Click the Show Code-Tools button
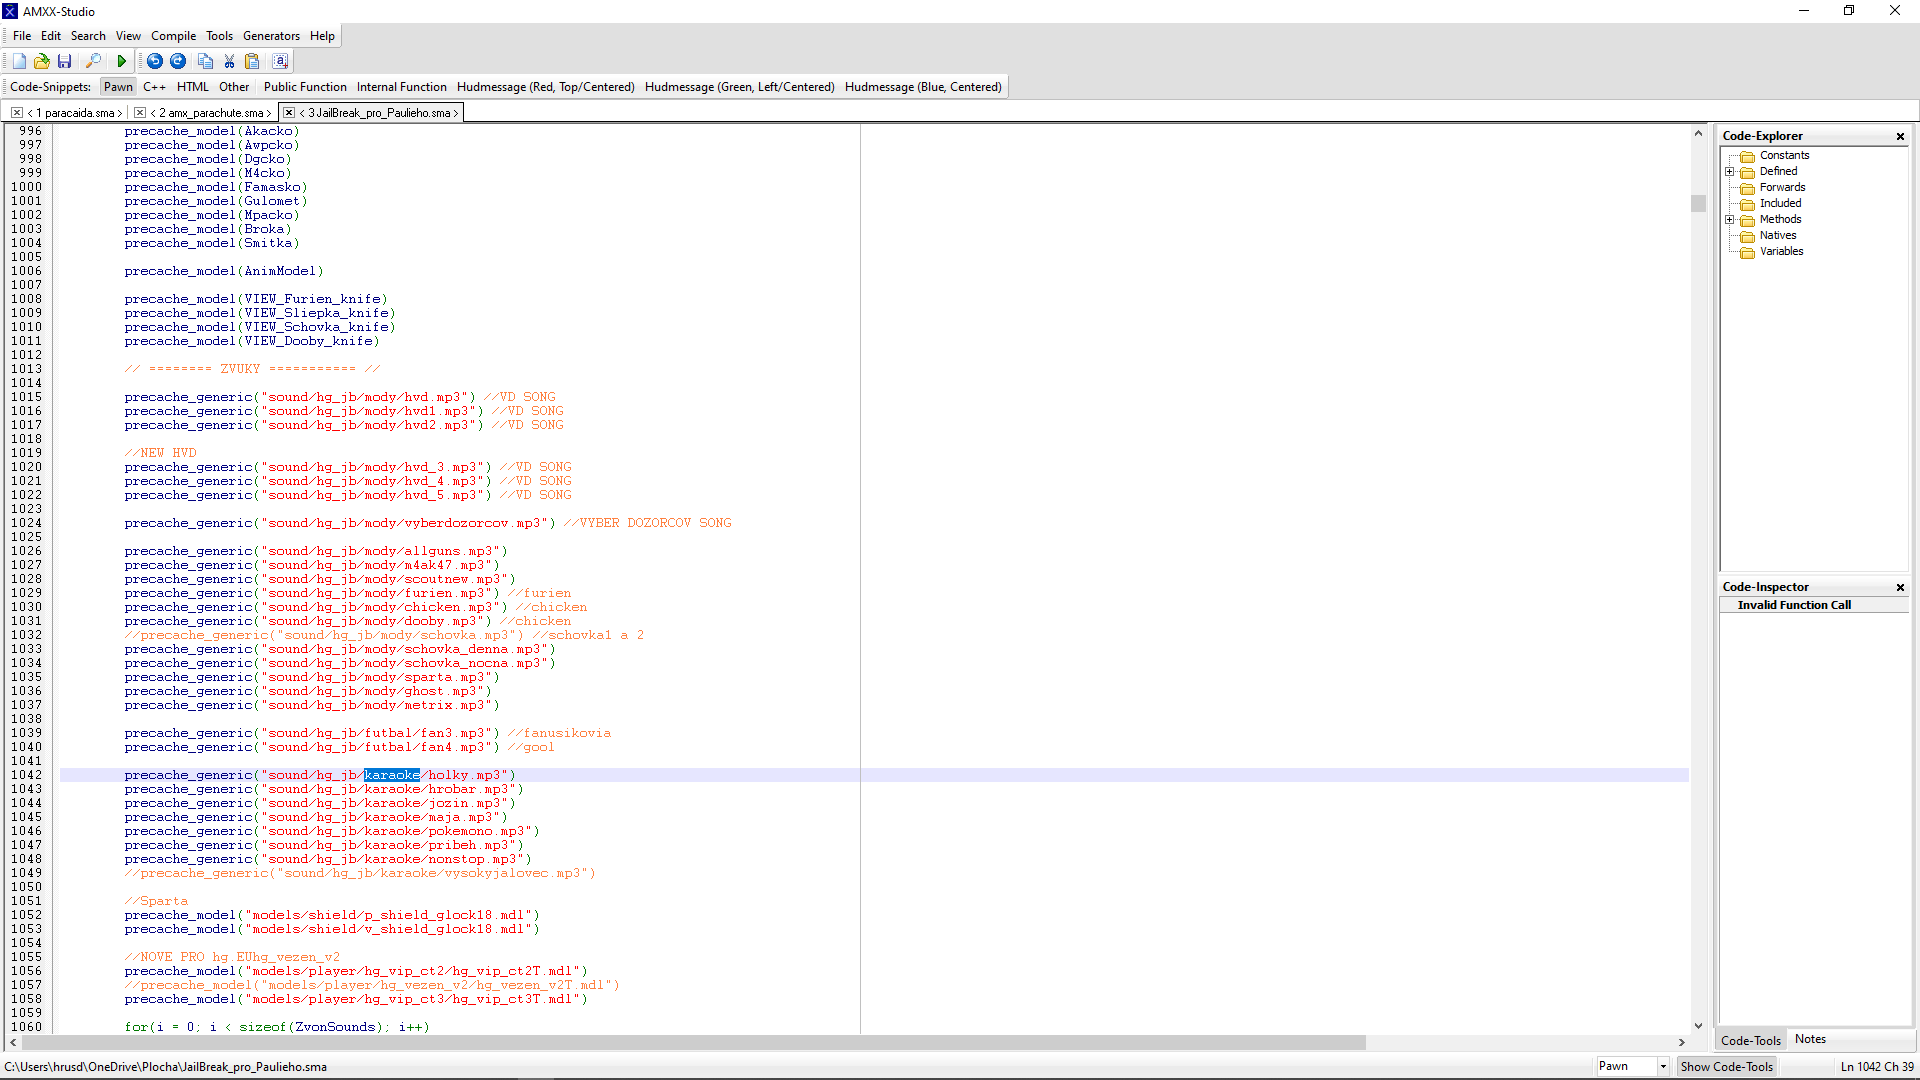 click(1726, 1066)
